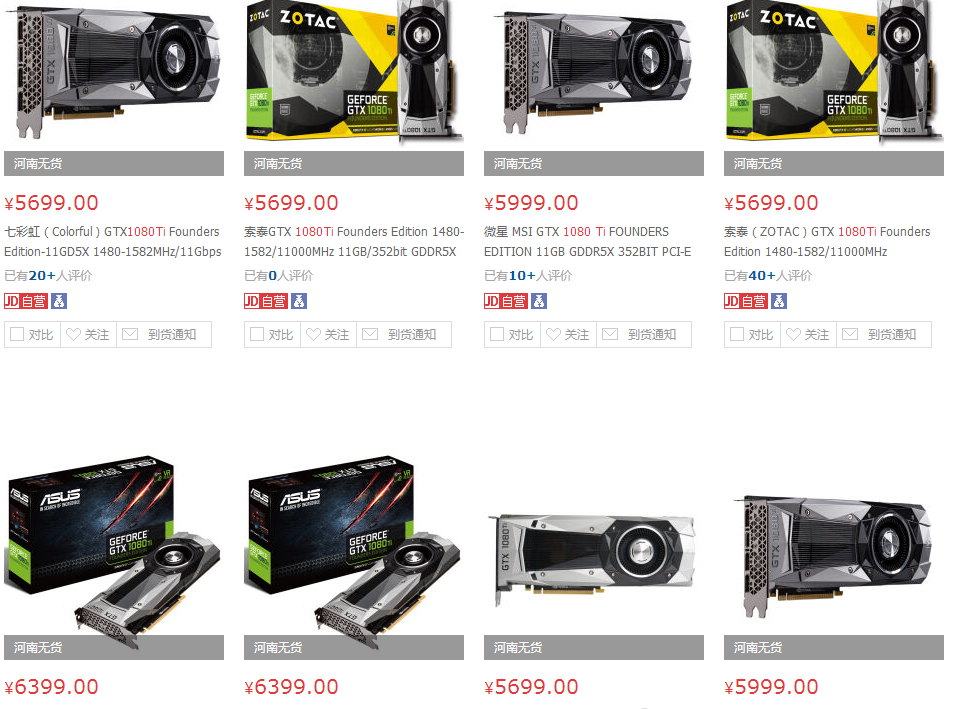
Task: Click blue badge icon beside first JD自营 tag
Action: pyautogui.click(x=59, y=301)
